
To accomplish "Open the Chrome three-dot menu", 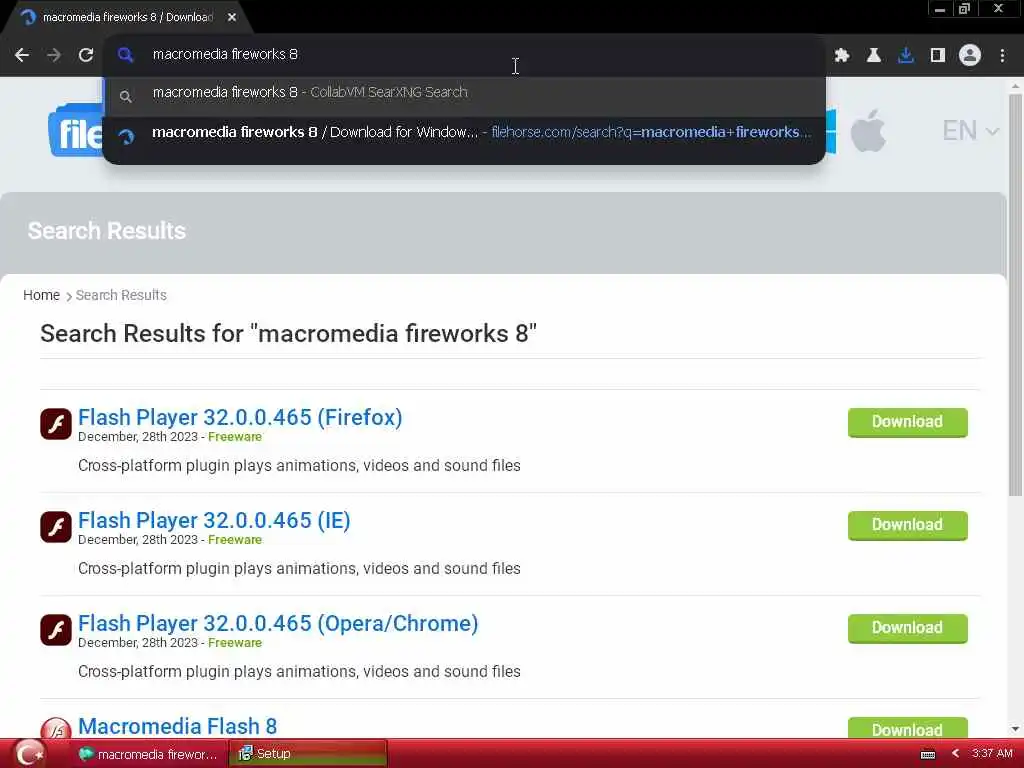I will coord(1002,56).
